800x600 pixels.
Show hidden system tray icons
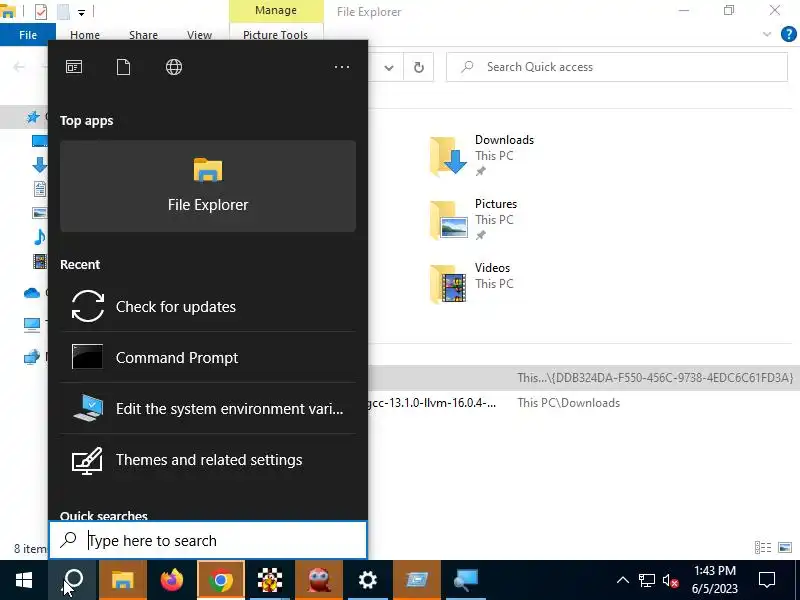pos(622,580)
